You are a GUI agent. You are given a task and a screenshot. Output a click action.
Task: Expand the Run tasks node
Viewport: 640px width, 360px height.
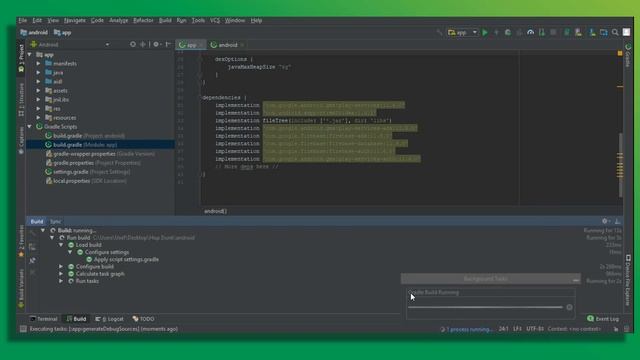click(x=61, y=281)
